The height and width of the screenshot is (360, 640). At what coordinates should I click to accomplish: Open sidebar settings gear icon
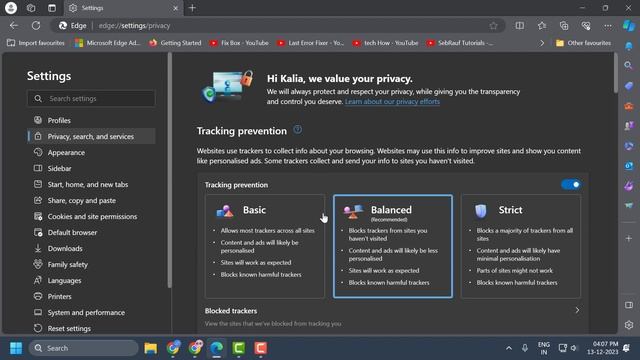(x=629, y=325)
